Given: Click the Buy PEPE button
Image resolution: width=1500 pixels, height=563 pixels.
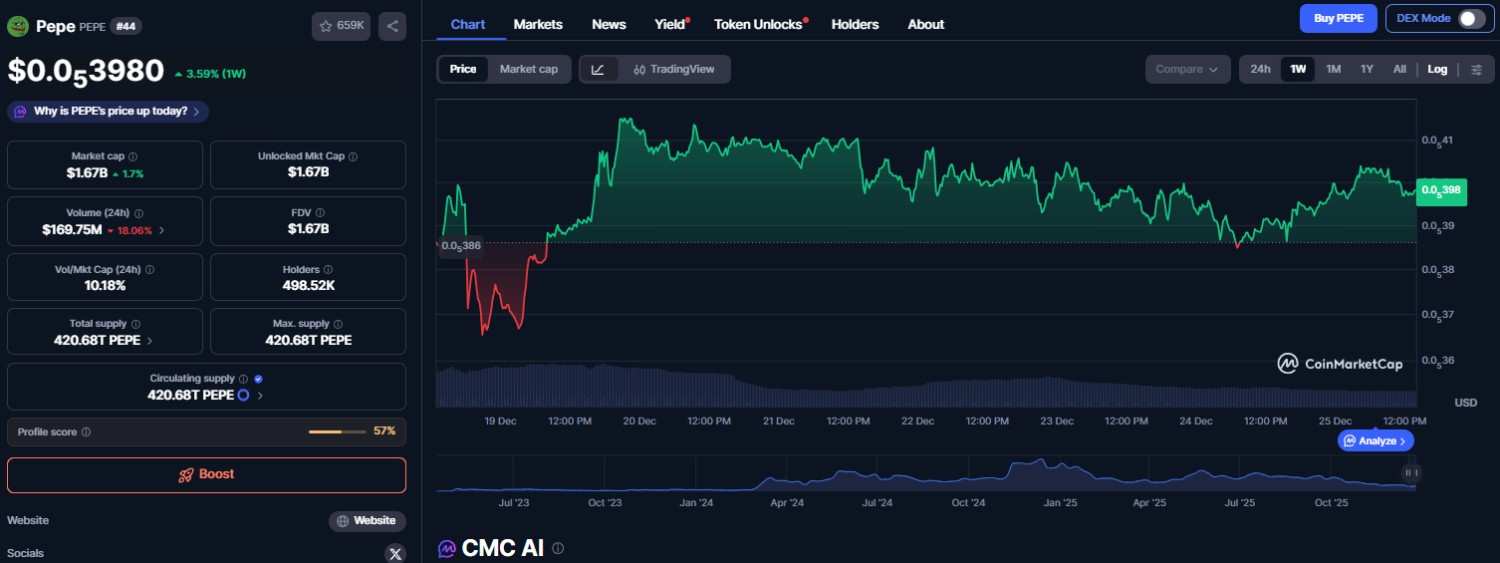Looking at the screenshot, I should (x=1338, y=18).
